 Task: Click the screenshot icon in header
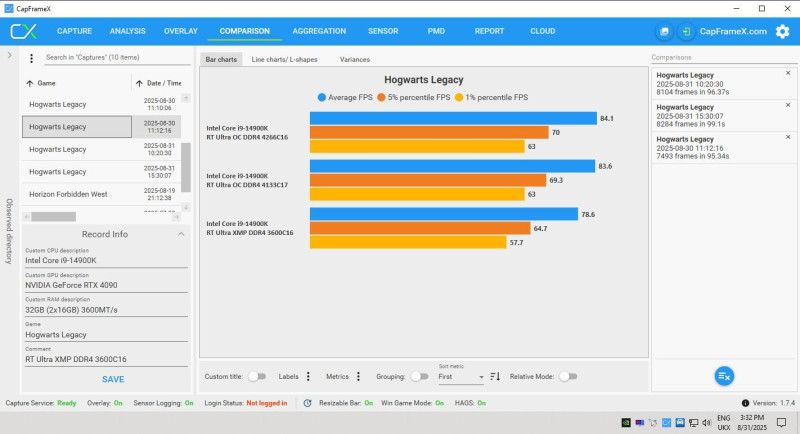[664, 32]
